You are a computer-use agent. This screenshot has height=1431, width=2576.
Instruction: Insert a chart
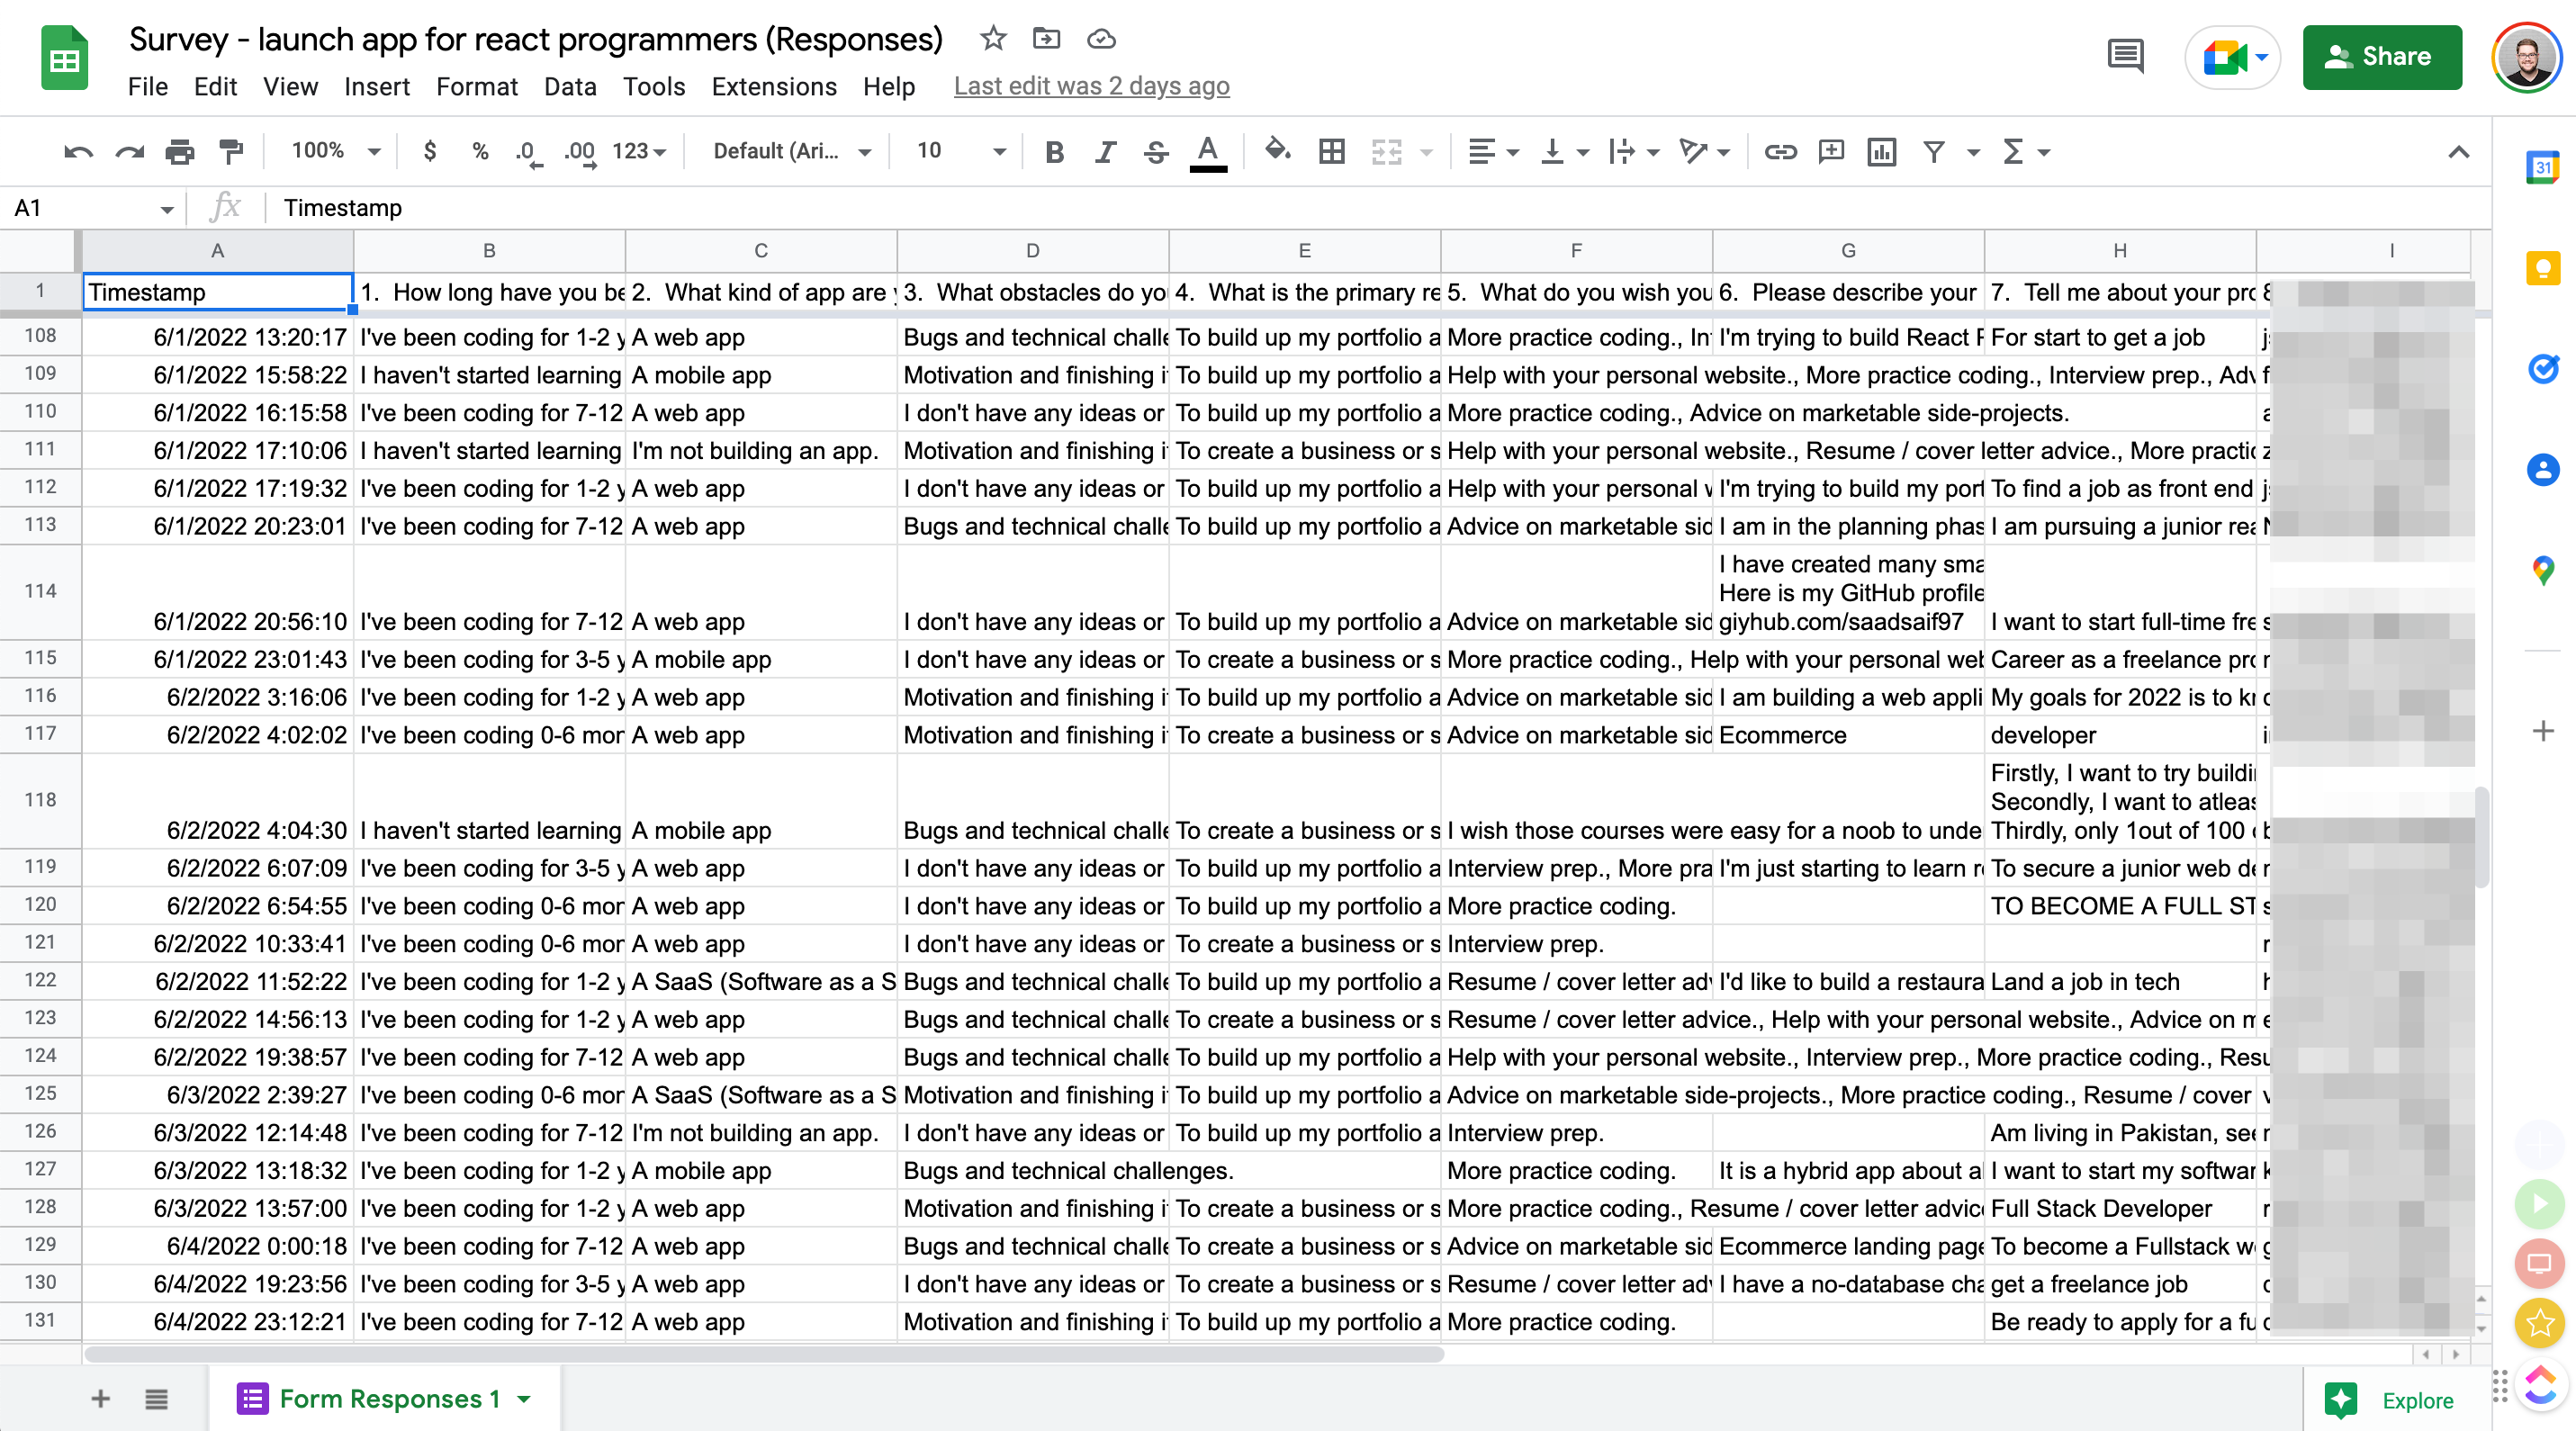pyautogui.click(x=1881, y=151)
